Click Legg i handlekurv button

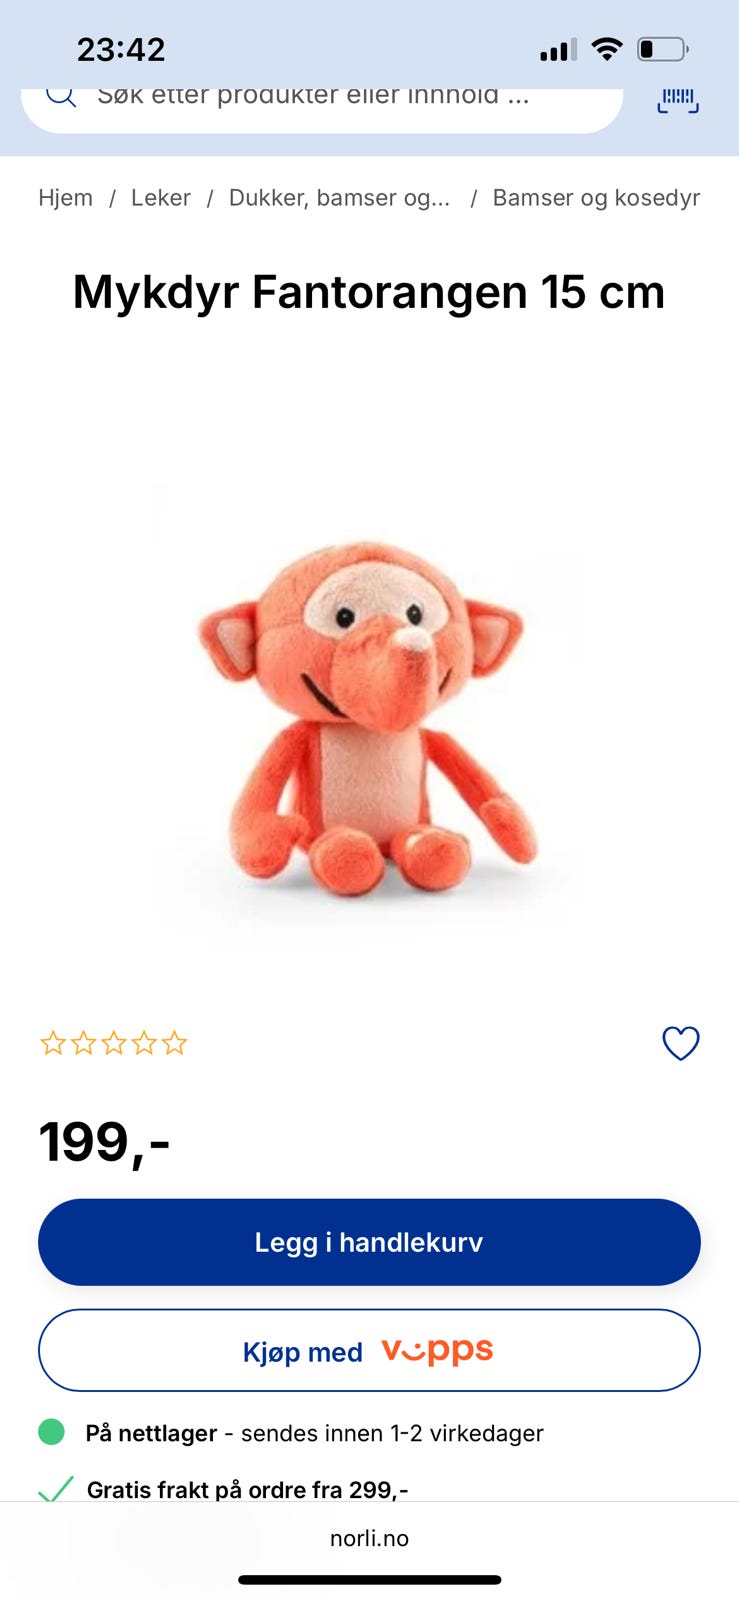pyautogui.click(x=369, y=1242)
